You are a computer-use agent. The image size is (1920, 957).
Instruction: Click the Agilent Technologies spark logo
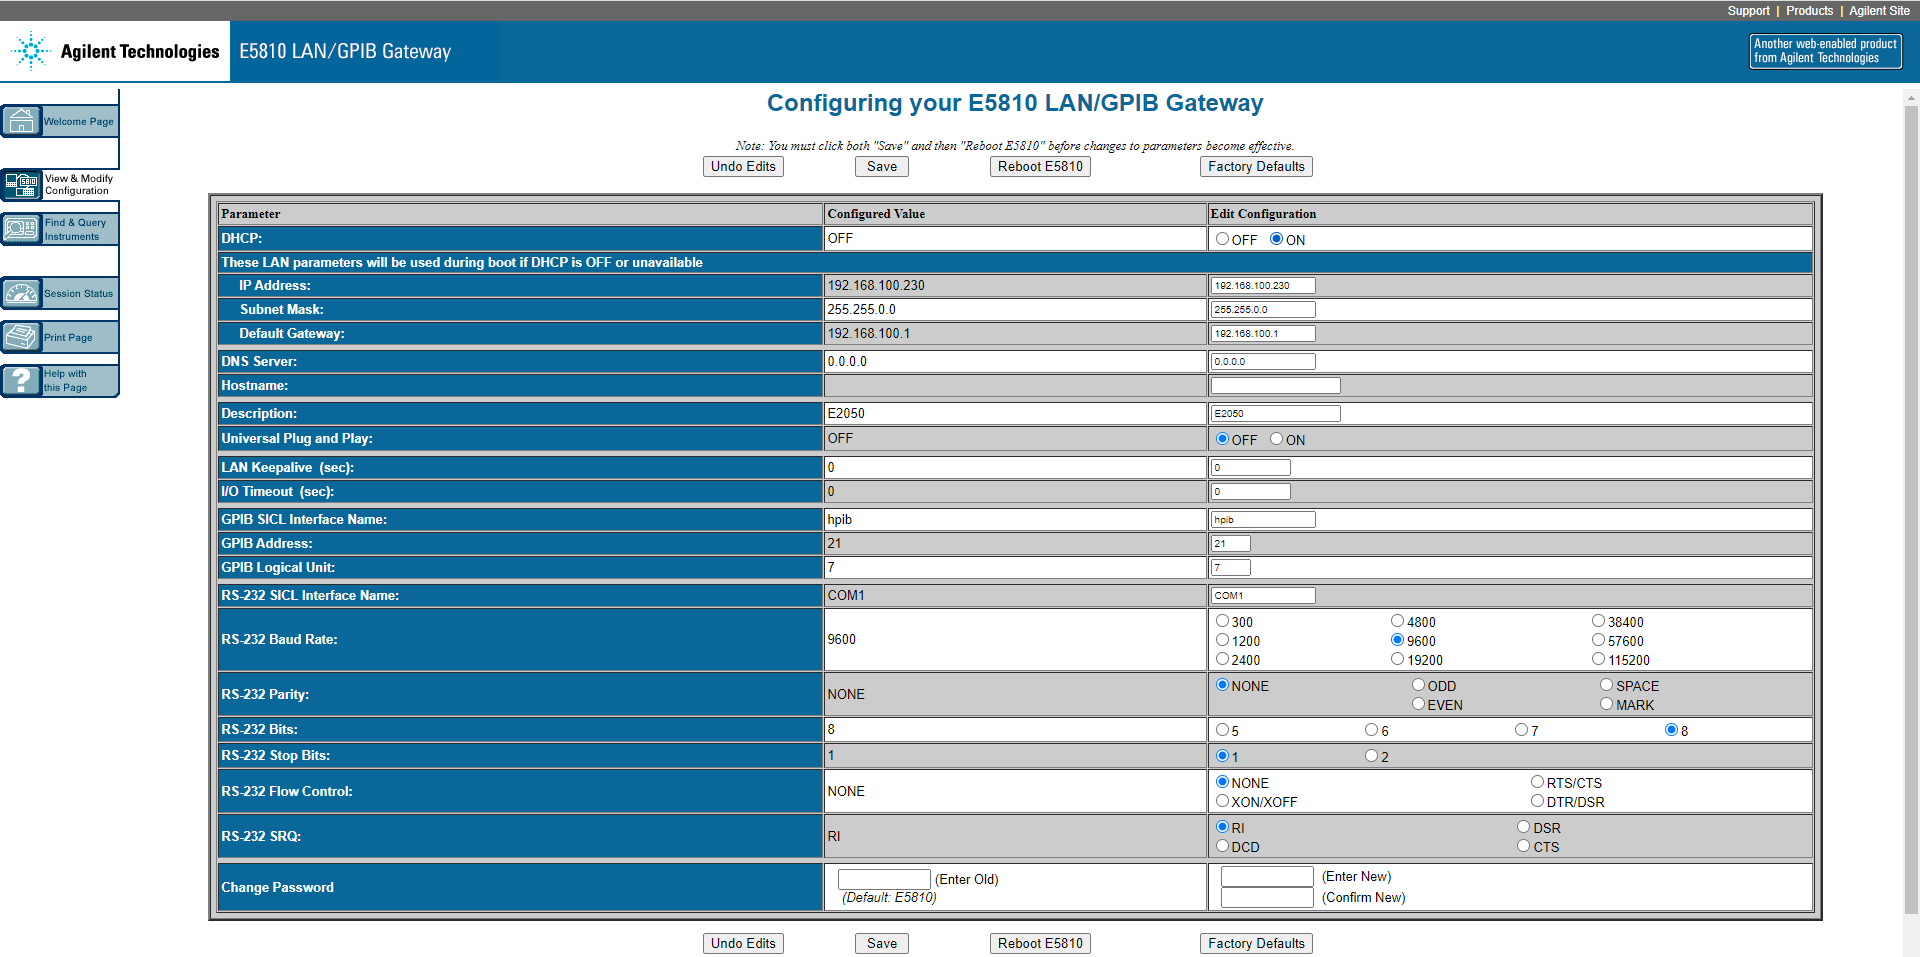[x=31, y=51]
